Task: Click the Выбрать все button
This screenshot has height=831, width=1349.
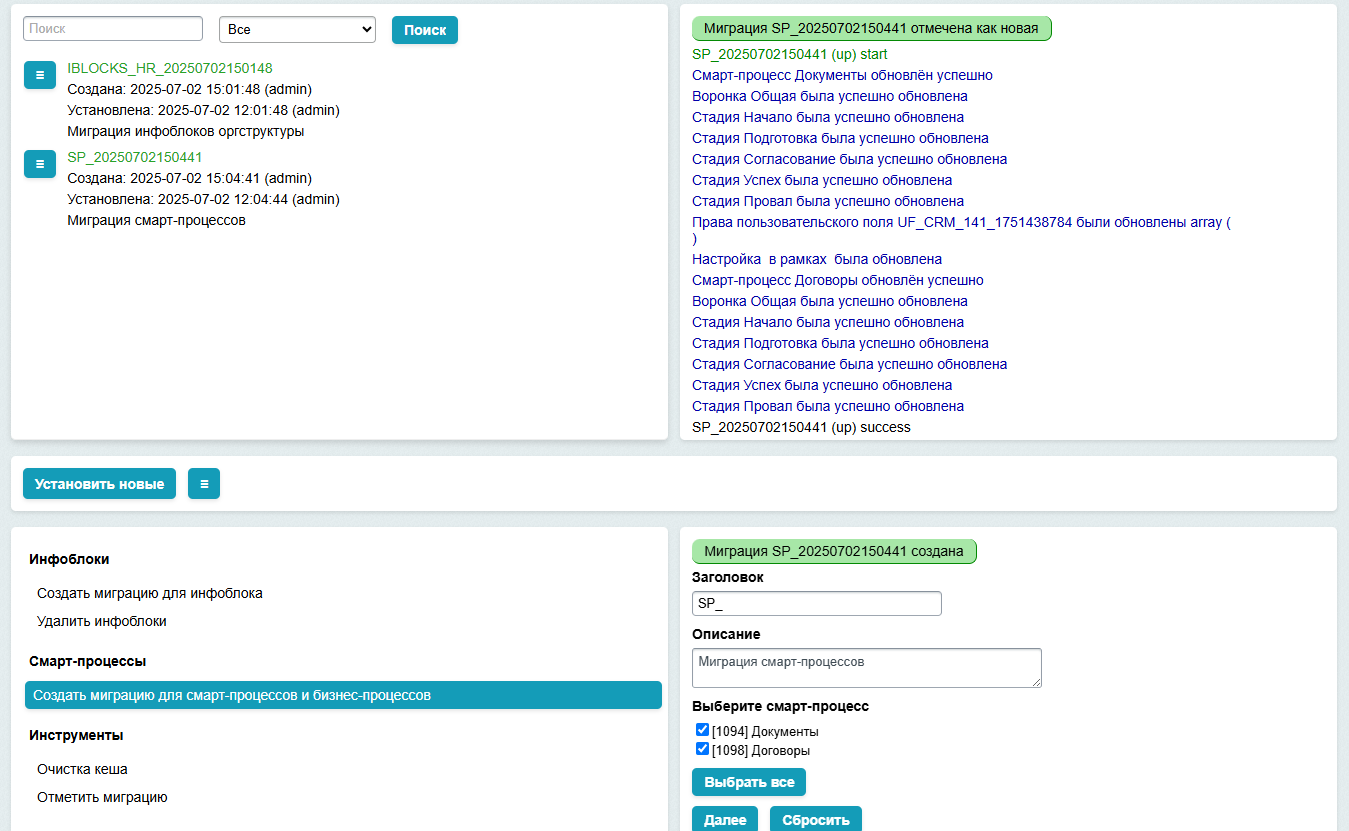Action: (x=748, y=782)
